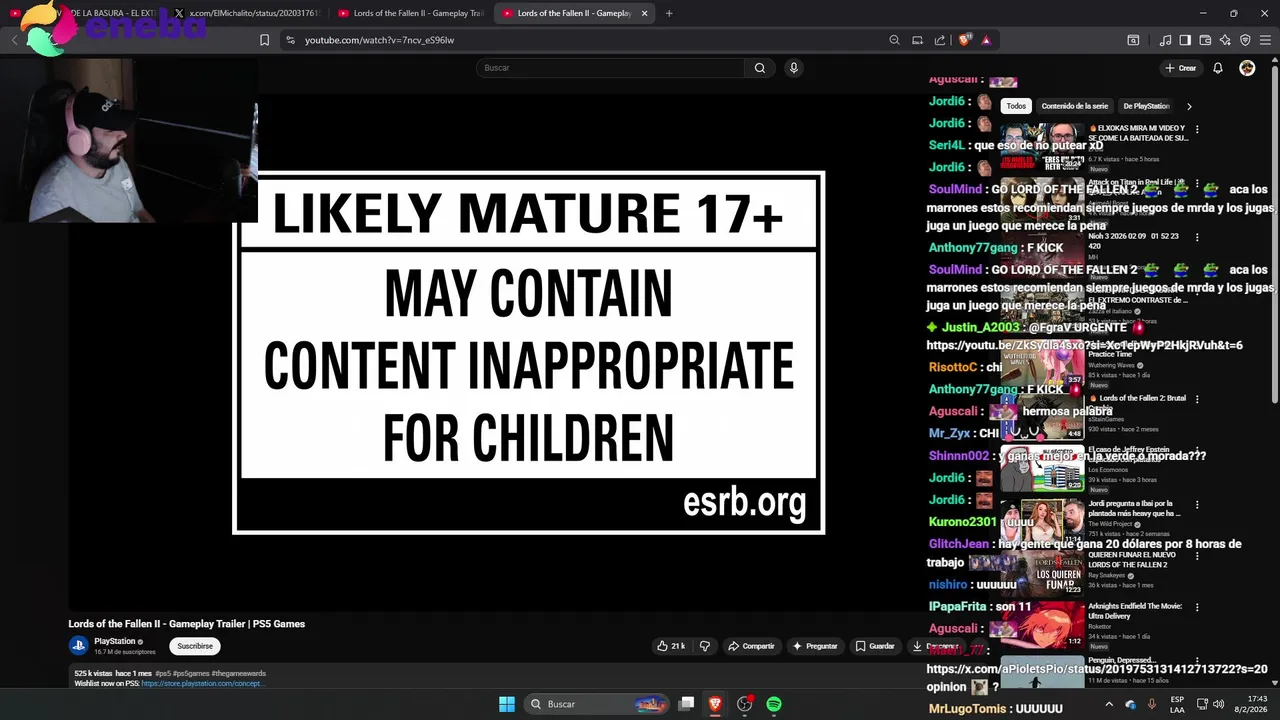This screenshot has height=720, width=1280.
Task: Click the zoom magnifier in address bar
Action: (894, 40)
